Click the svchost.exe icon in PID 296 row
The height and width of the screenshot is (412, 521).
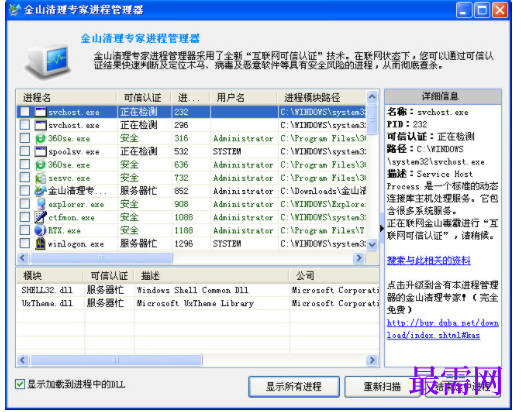40,125
